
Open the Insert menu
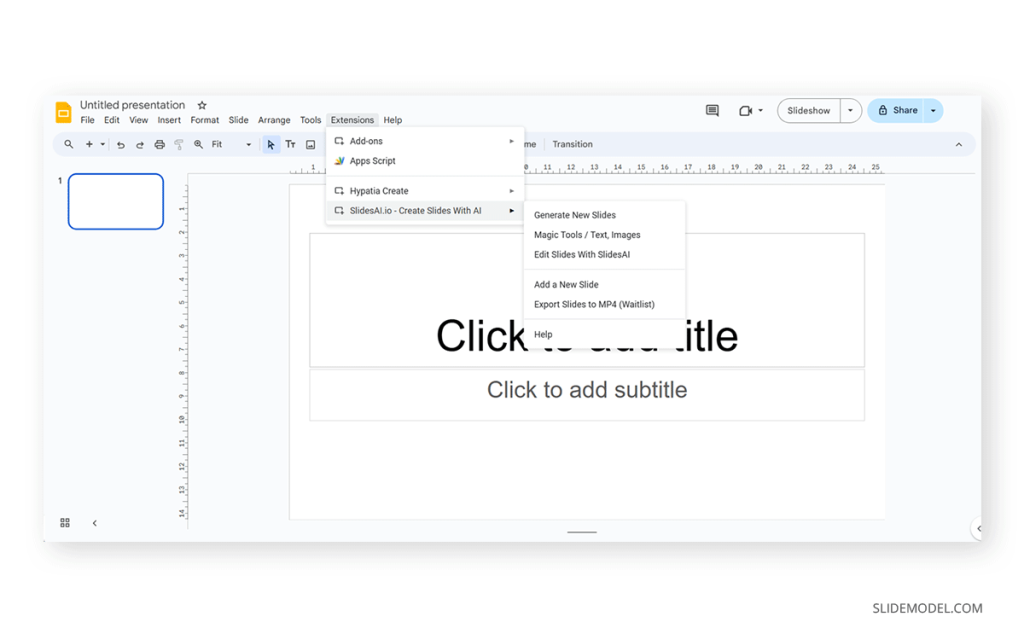(x=169, y=119)
